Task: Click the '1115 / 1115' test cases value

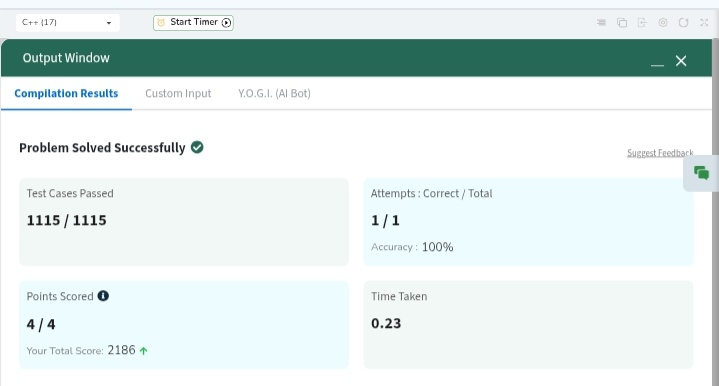Action: click(x=66, y=221)
